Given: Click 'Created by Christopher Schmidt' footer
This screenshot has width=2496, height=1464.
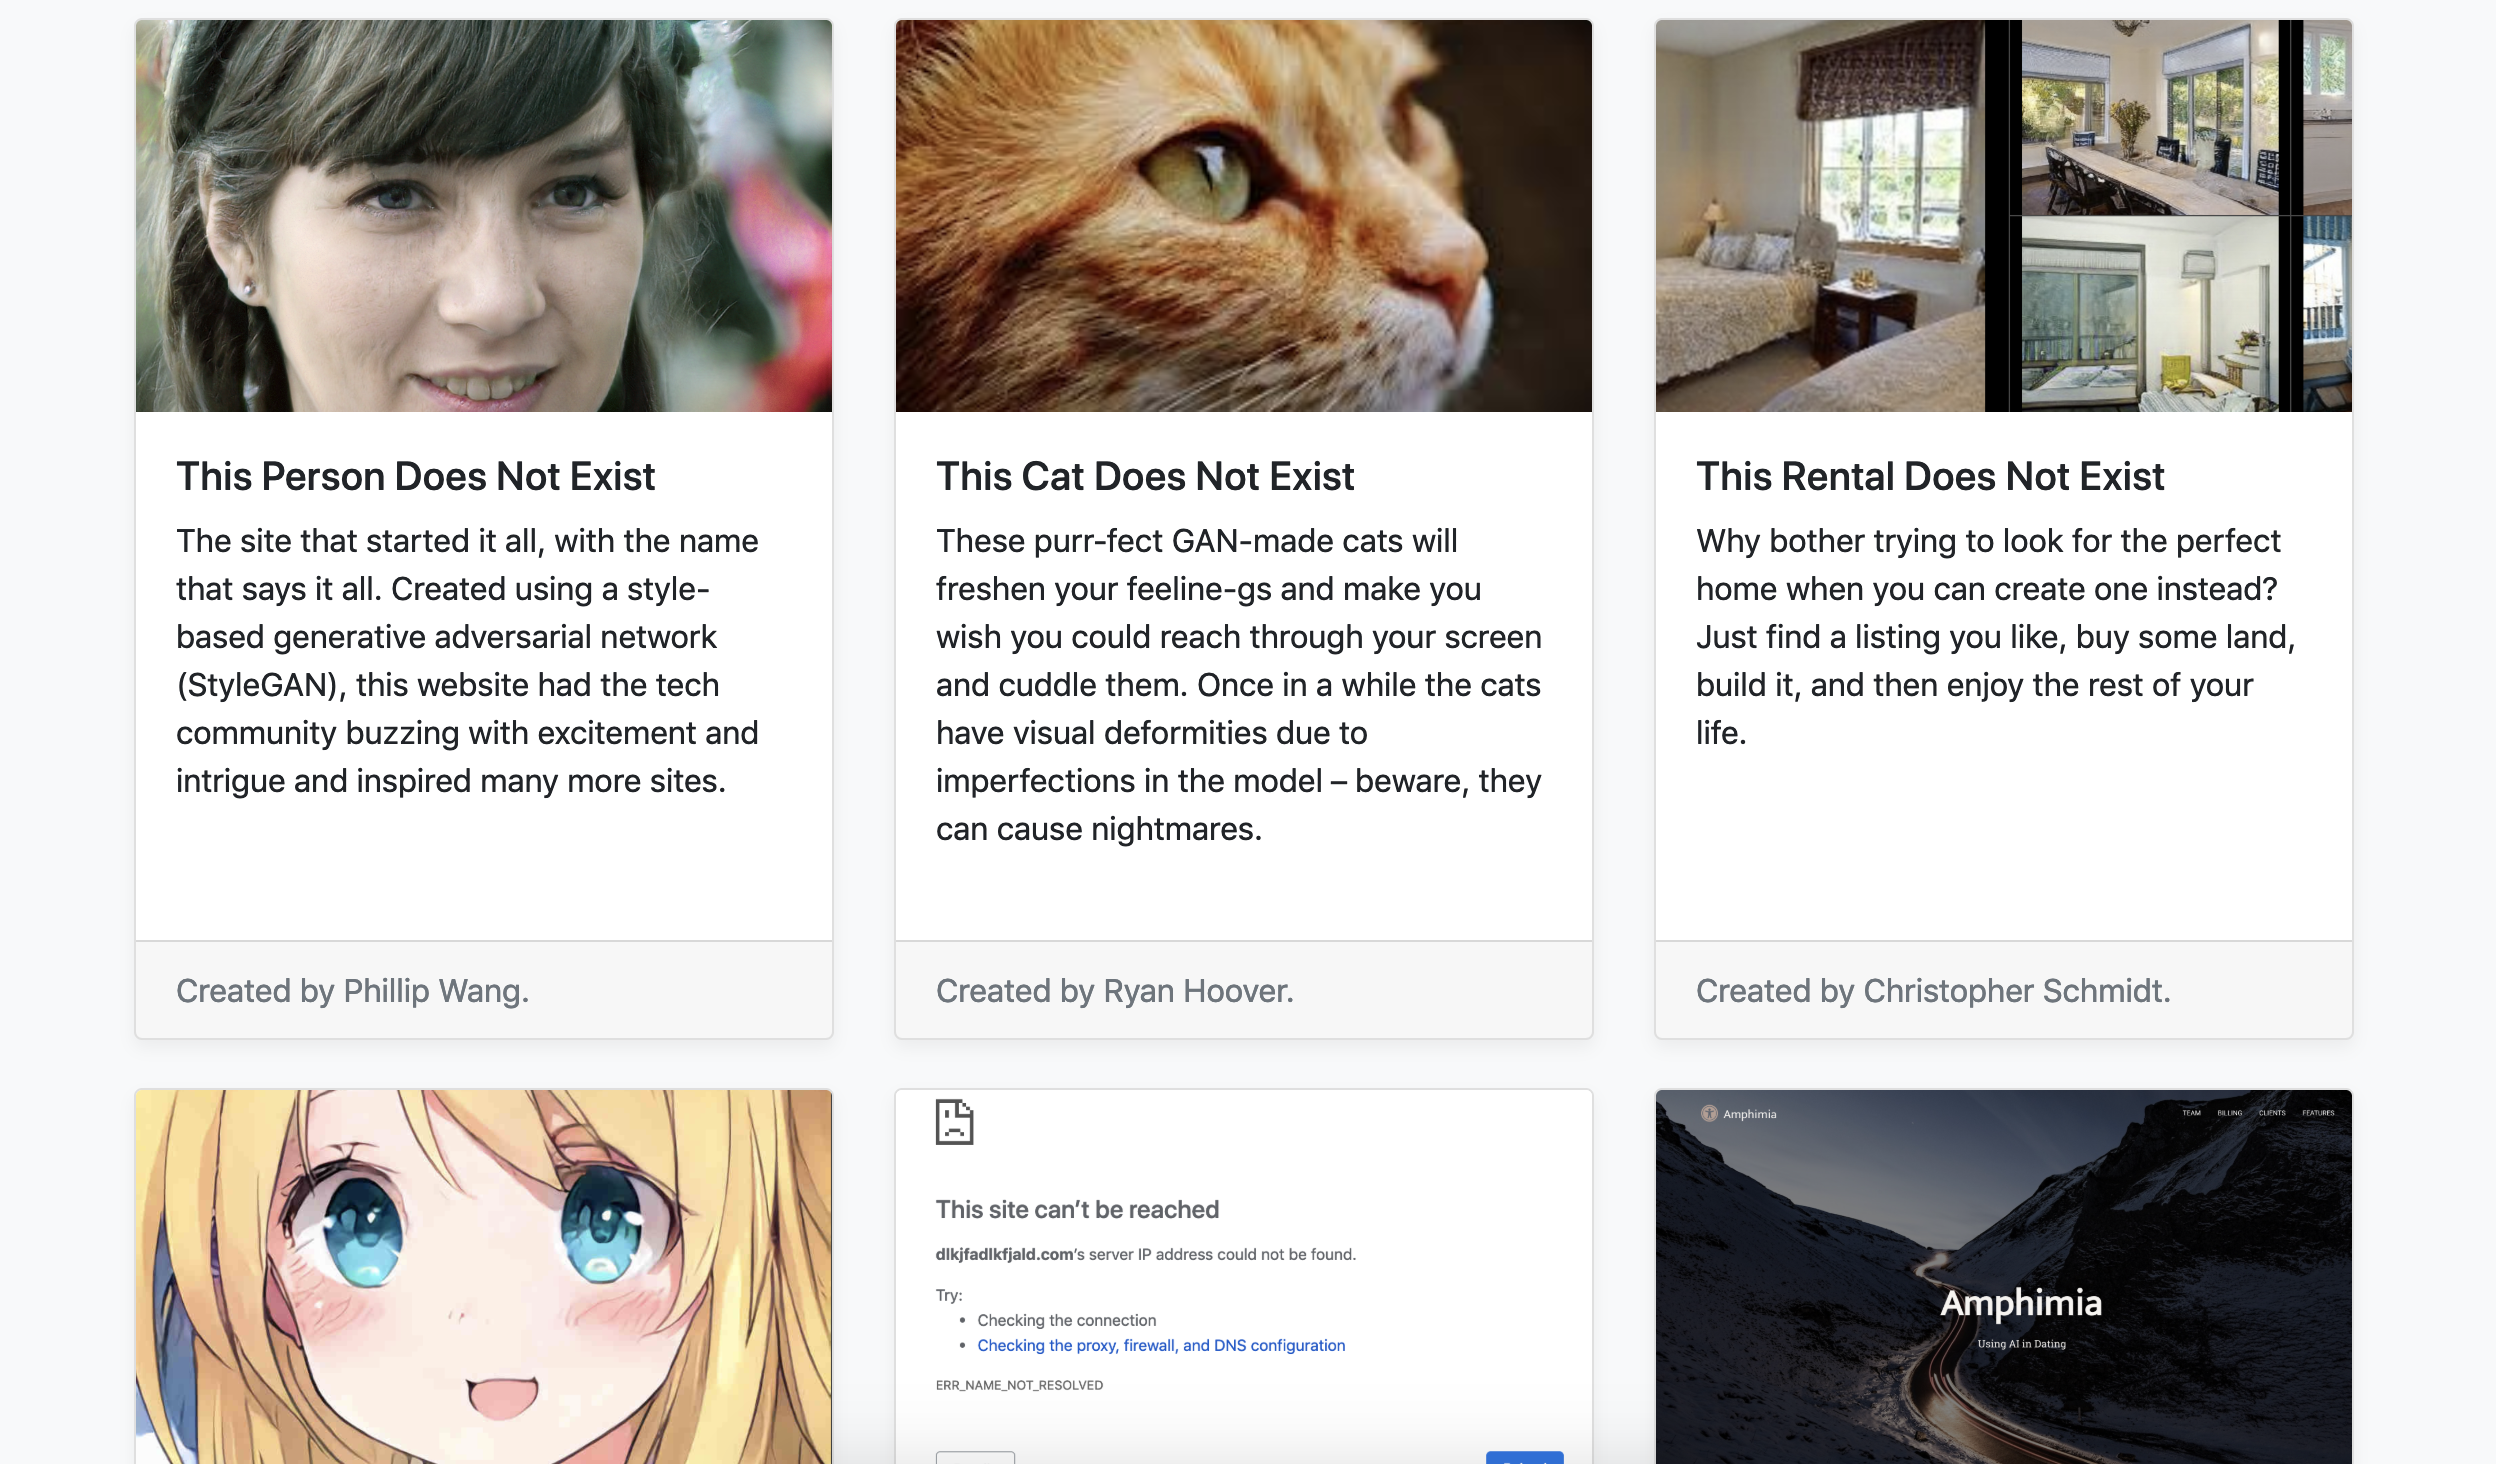Looking at the screenshot, I should (1933, 990).
